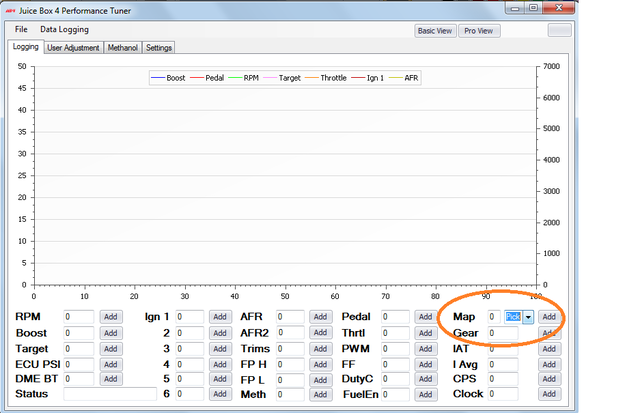Image resolution: width=640 pixels, height=413 pixels.
Task: Add DME BT to the graph
Action: [x=111, y=379]
